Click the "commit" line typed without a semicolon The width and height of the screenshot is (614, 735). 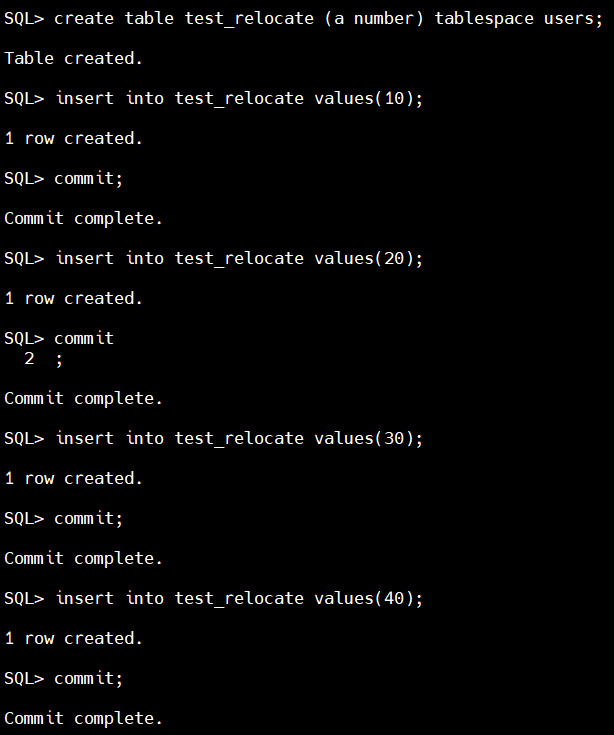[84, 338]
